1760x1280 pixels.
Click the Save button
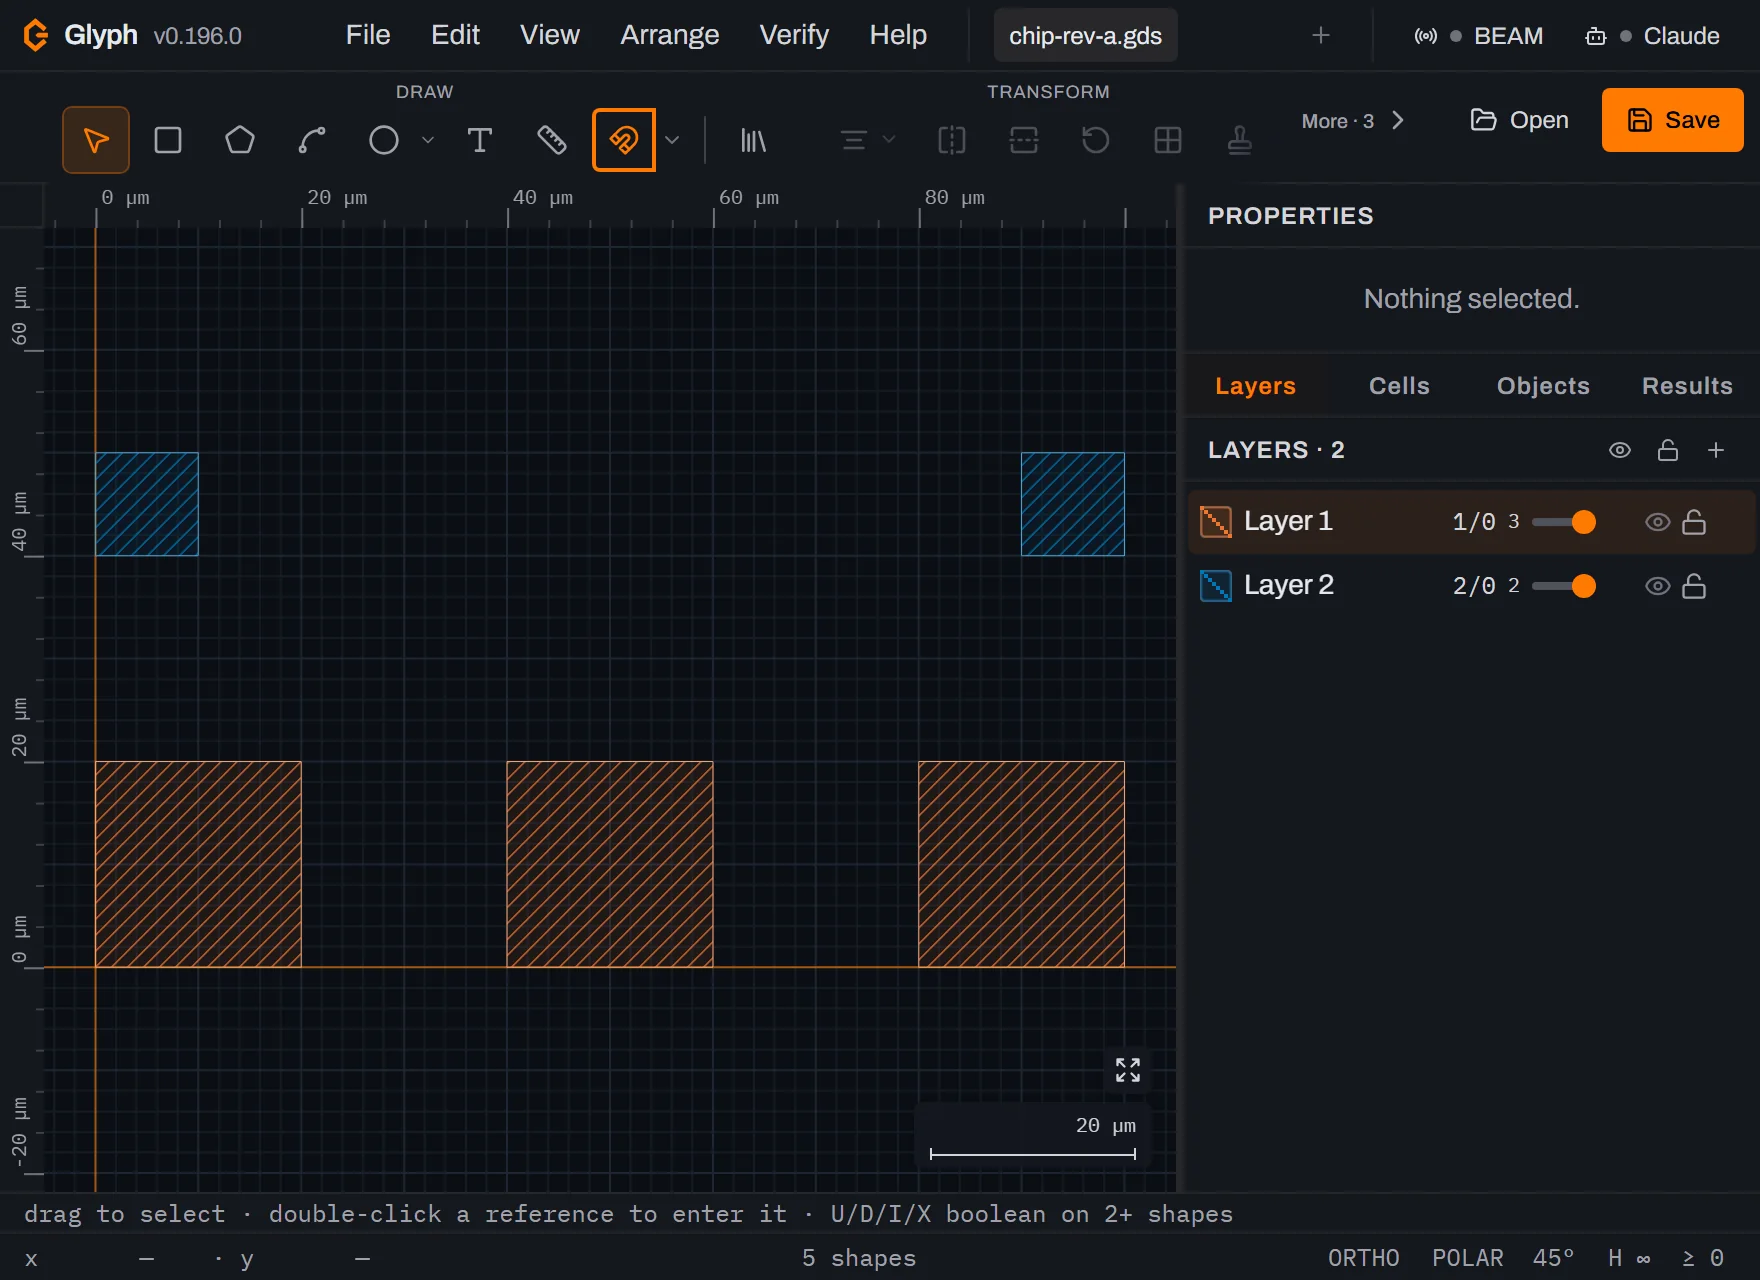click(x=1673, y=120)
